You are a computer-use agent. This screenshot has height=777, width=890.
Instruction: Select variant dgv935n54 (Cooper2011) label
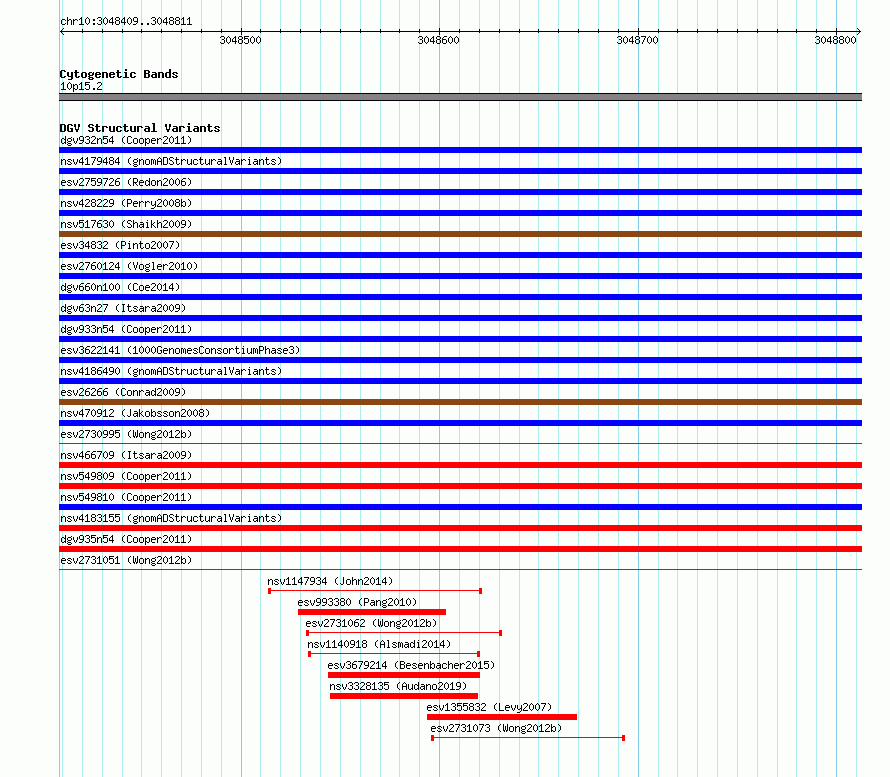pyautogui.click(x=126, y=539)
